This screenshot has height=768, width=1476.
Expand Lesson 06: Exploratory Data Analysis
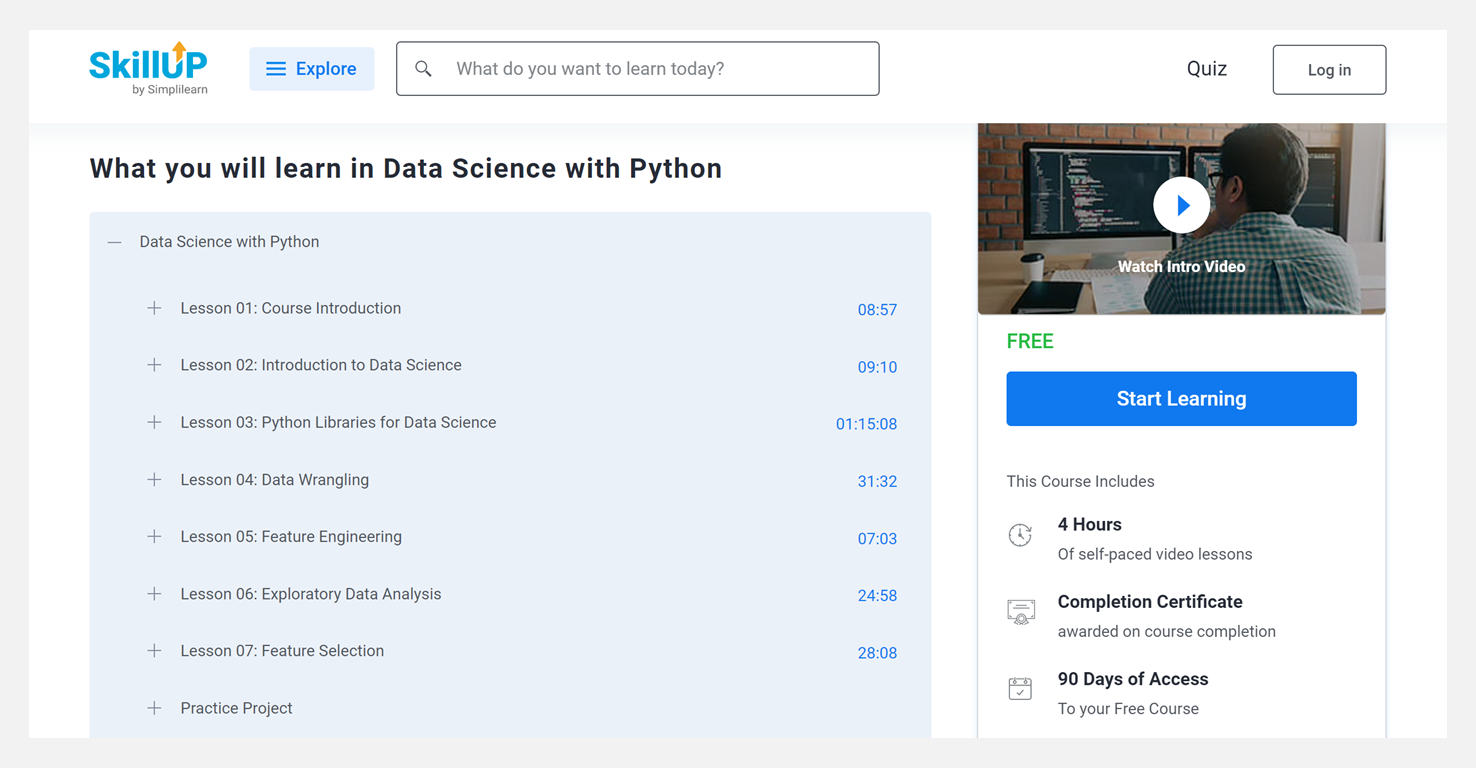154,594
